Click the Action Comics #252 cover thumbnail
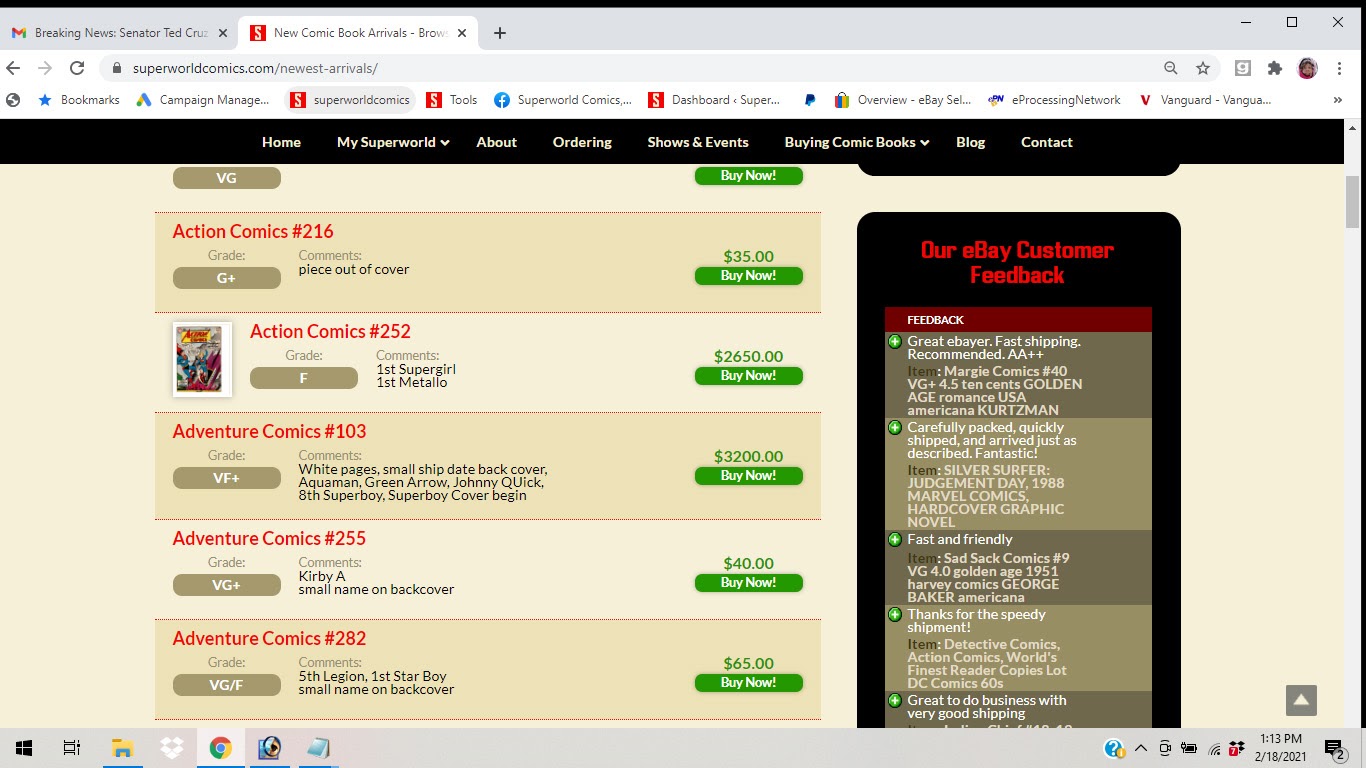Image resolution: width=1366 pixels, height=768 pixels. click(202, 359)
